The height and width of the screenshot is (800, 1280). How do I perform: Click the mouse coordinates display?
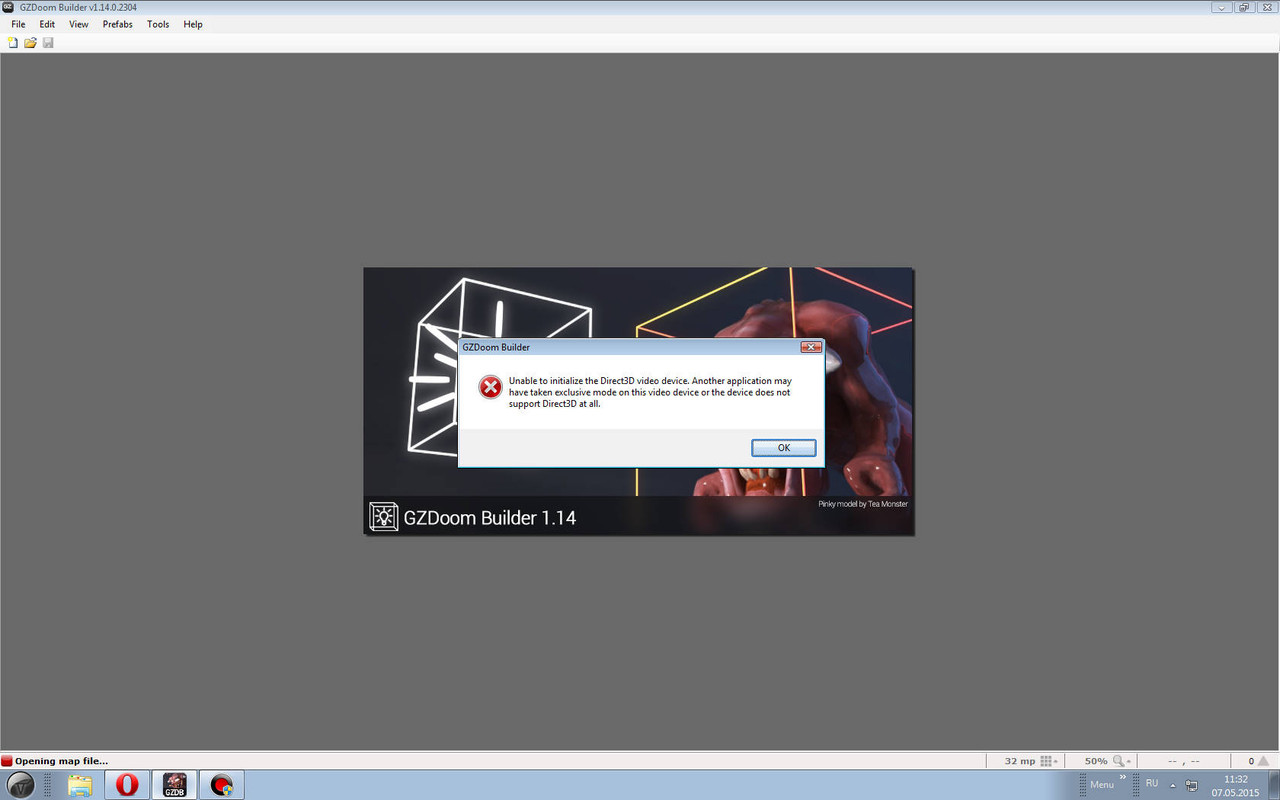click(1183, 761)
